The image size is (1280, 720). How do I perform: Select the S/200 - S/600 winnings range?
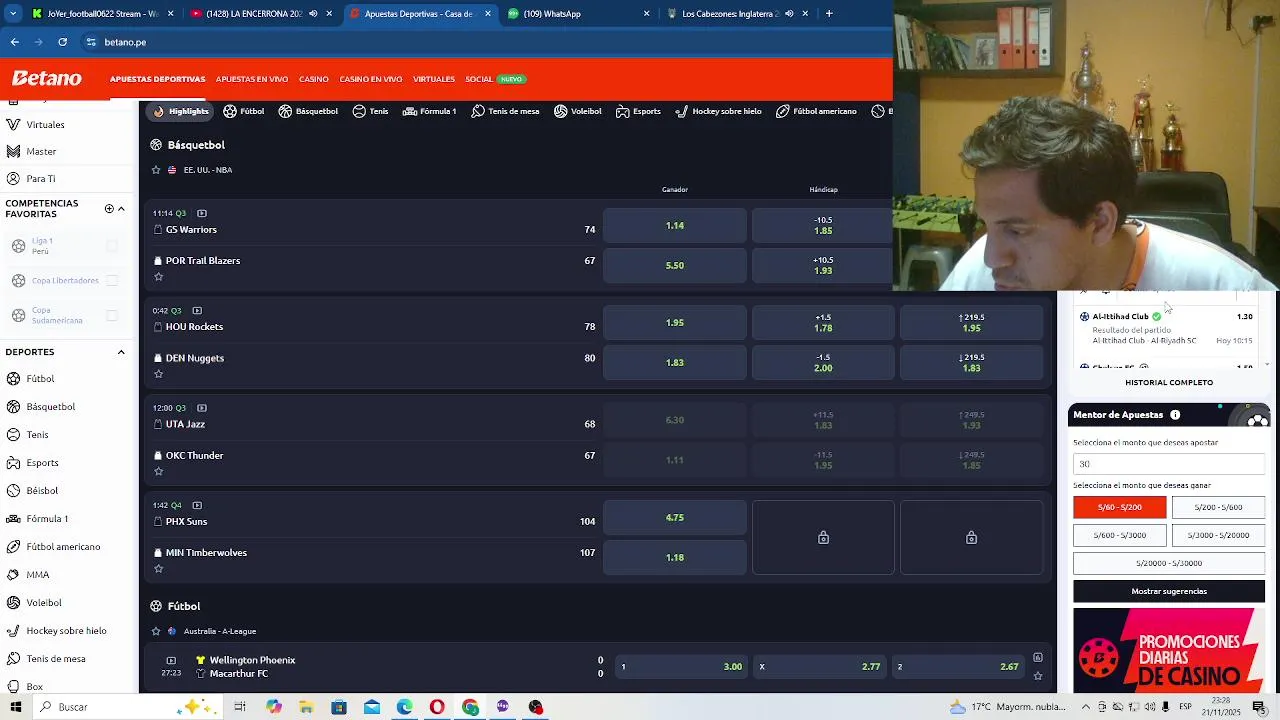[1218, 507]
